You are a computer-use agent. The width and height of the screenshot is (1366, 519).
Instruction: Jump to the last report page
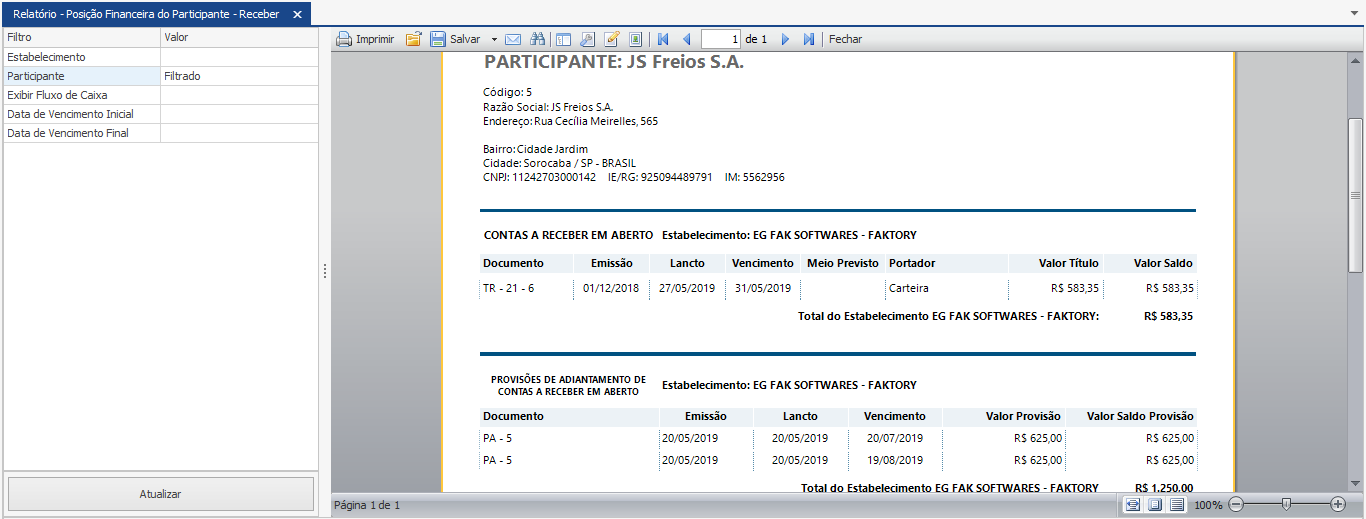[809, 39]
